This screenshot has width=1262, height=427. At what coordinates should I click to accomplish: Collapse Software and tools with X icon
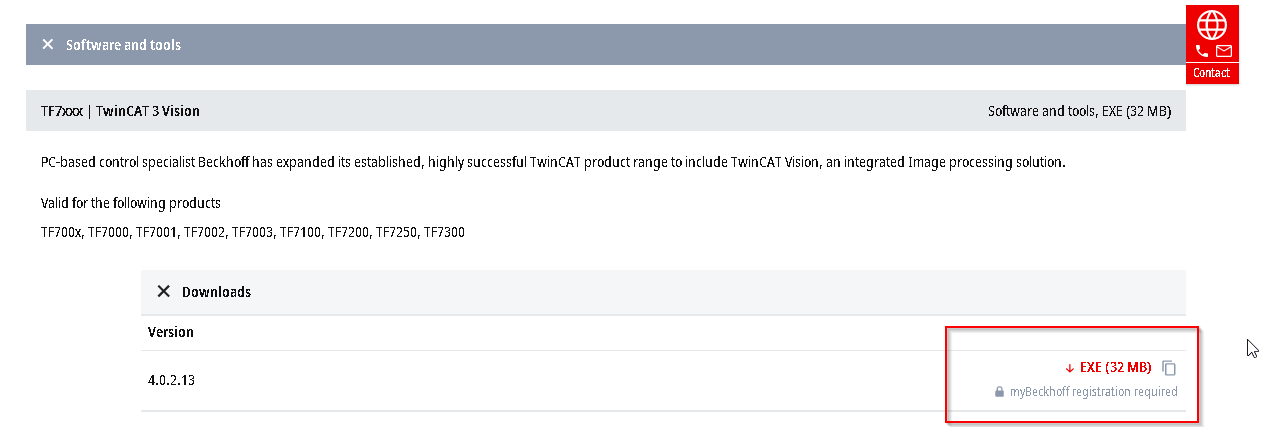coord(48,45)
